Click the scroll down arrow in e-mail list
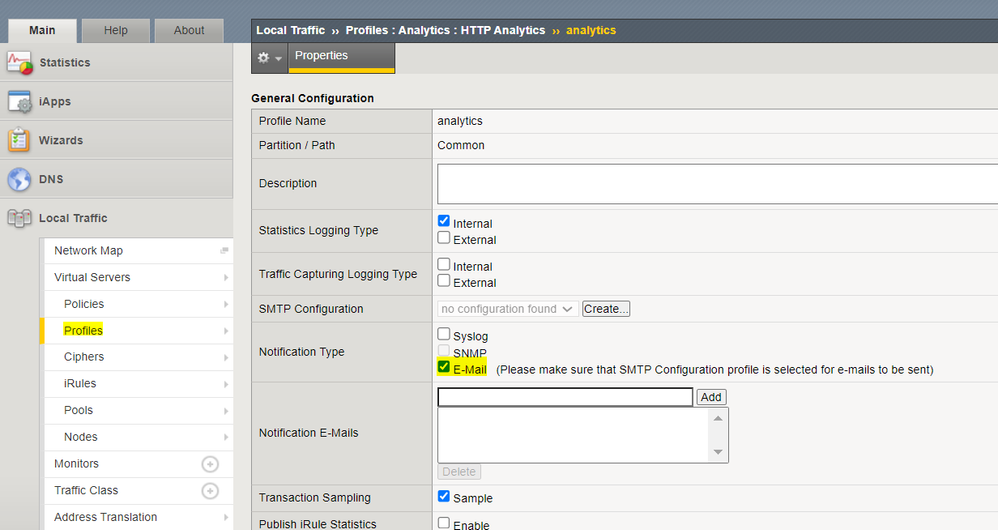This screenshot has width=998, height=530. 718,453
